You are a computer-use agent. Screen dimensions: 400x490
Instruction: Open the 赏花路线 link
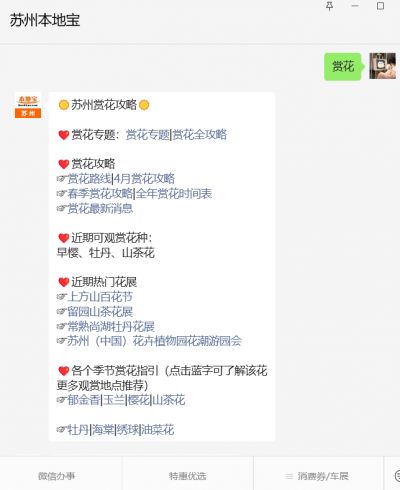90,179
